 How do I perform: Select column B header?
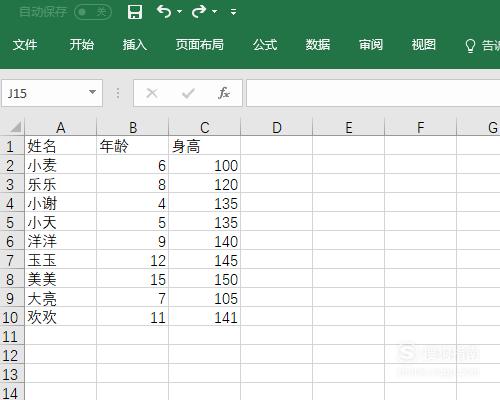(133, 127)
